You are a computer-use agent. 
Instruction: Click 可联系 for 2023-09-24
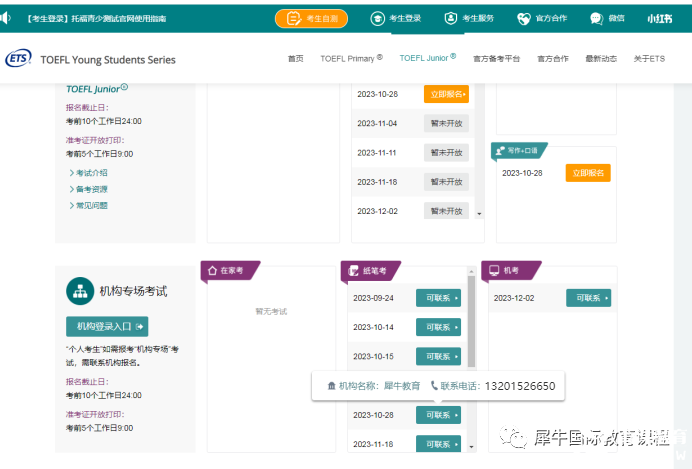coord(438,298)
